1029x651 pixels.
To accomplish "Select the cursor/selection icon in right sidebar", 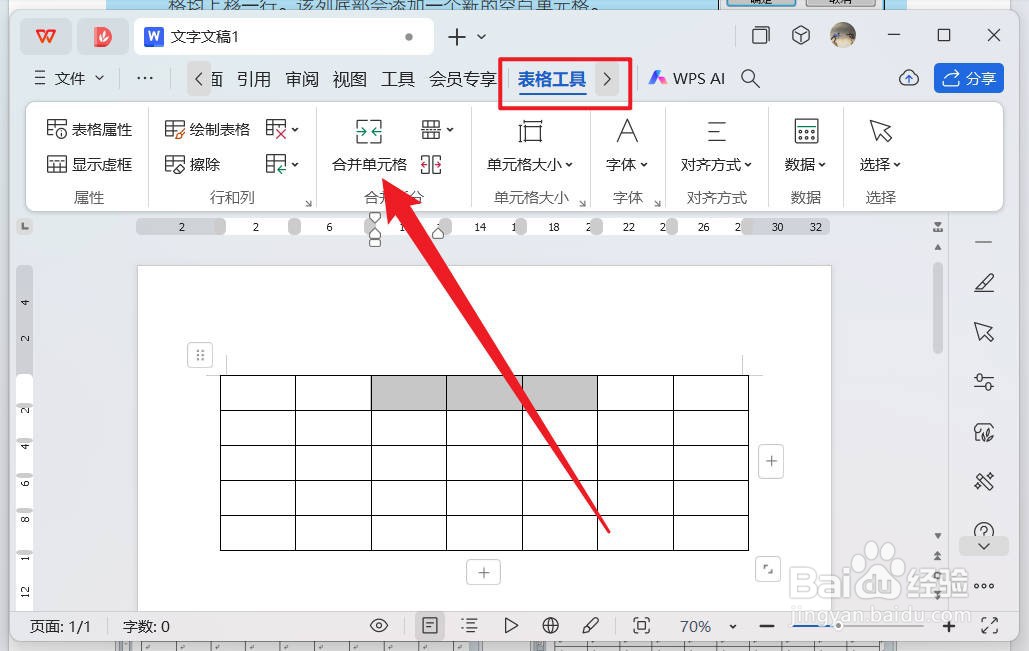I will coord(984,331).
